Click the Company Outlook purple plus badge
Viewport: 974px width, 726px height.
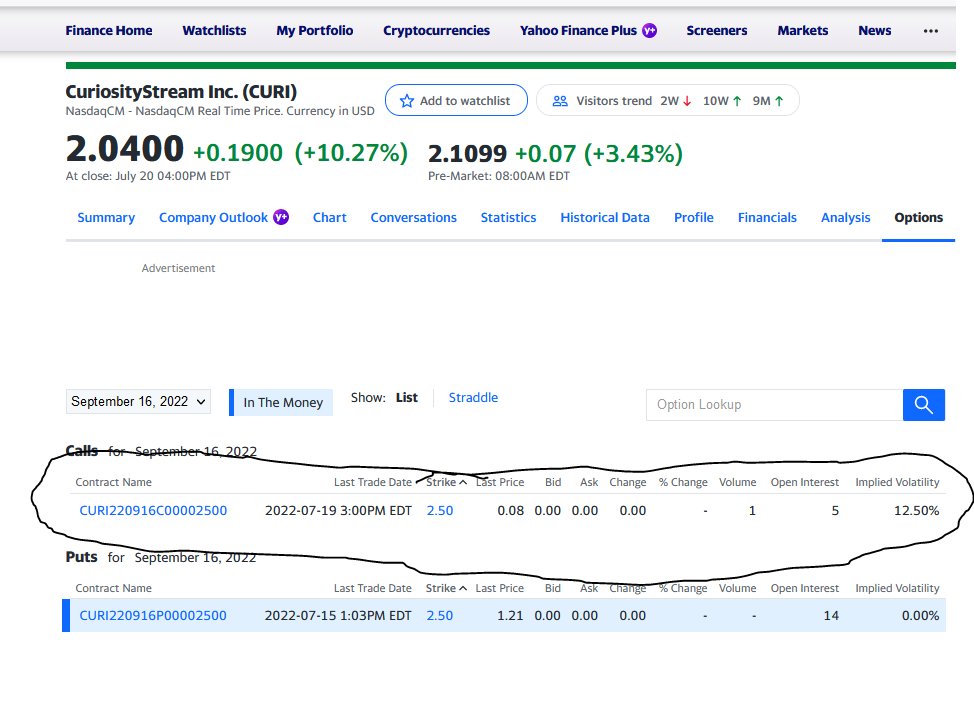[281, 217]
